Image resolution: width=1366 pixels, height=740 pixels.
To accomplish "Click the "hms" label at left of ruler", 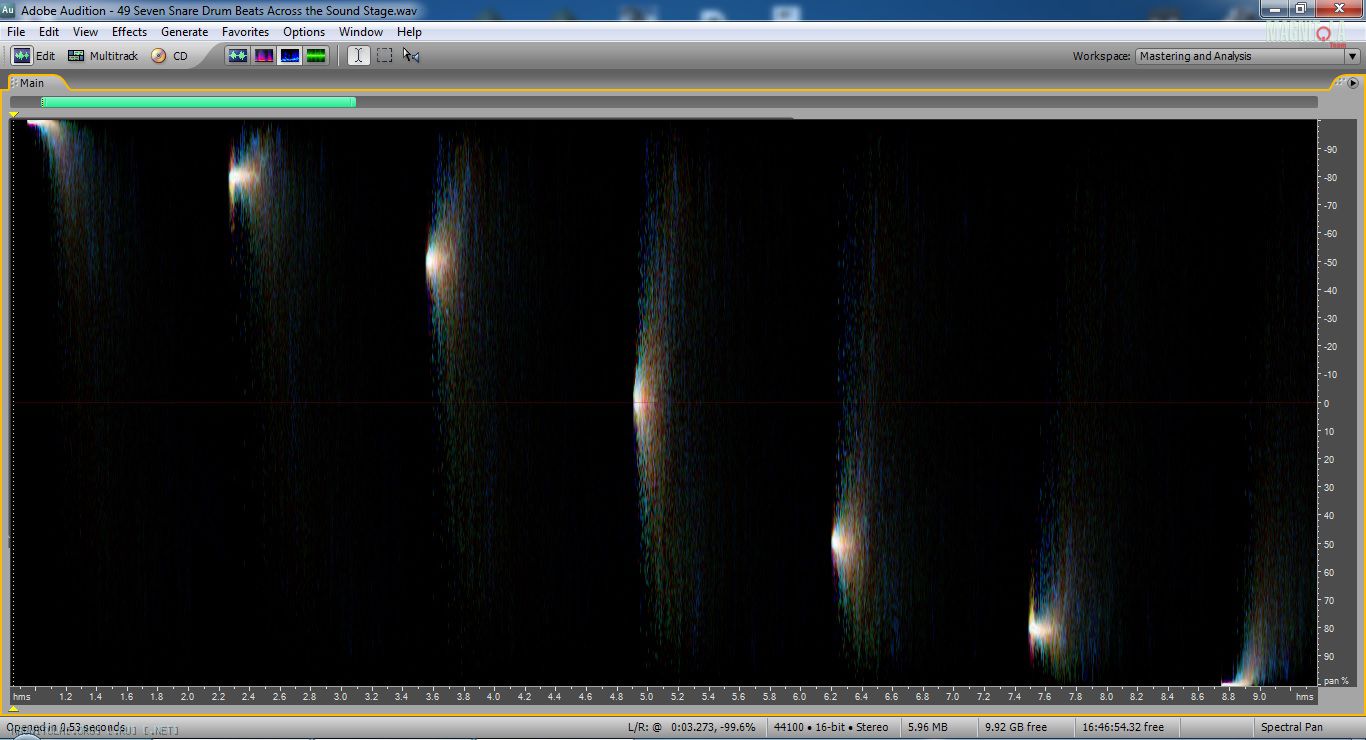I will pos(22,696).
